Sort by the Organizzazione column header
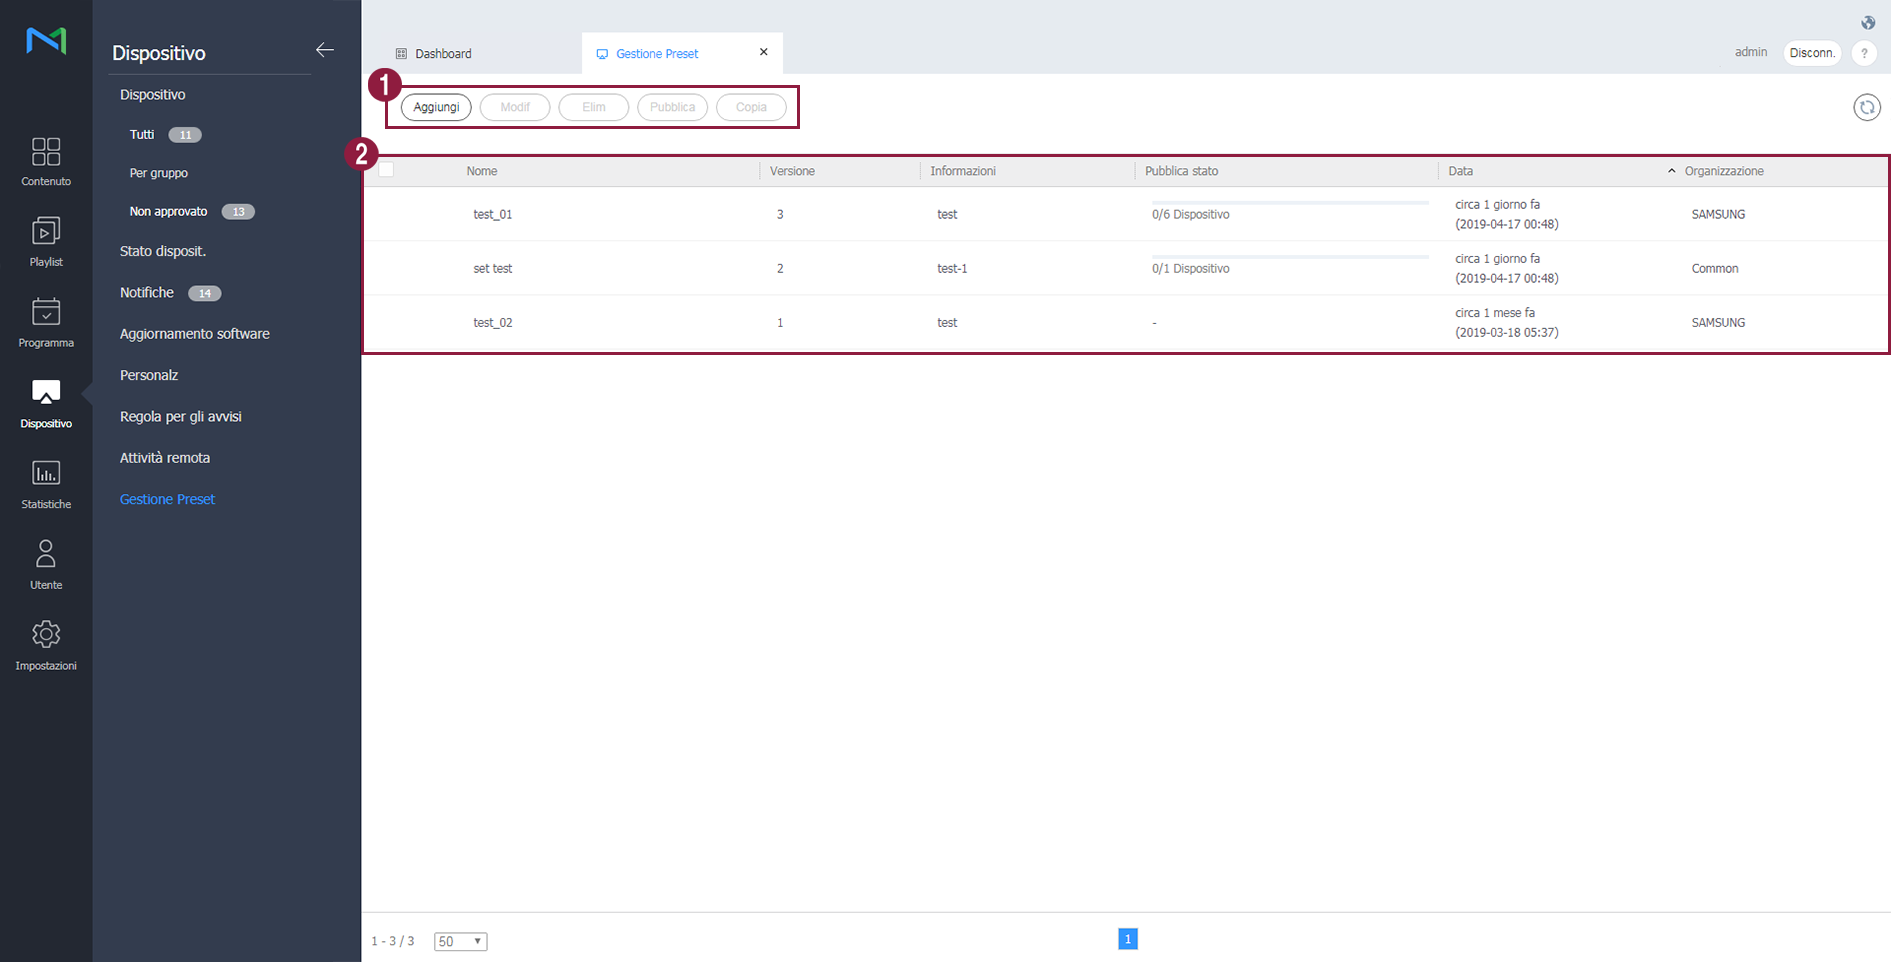Image resolution: width=1891 pixels, height=962 pixels. [x=1723, y=171]
